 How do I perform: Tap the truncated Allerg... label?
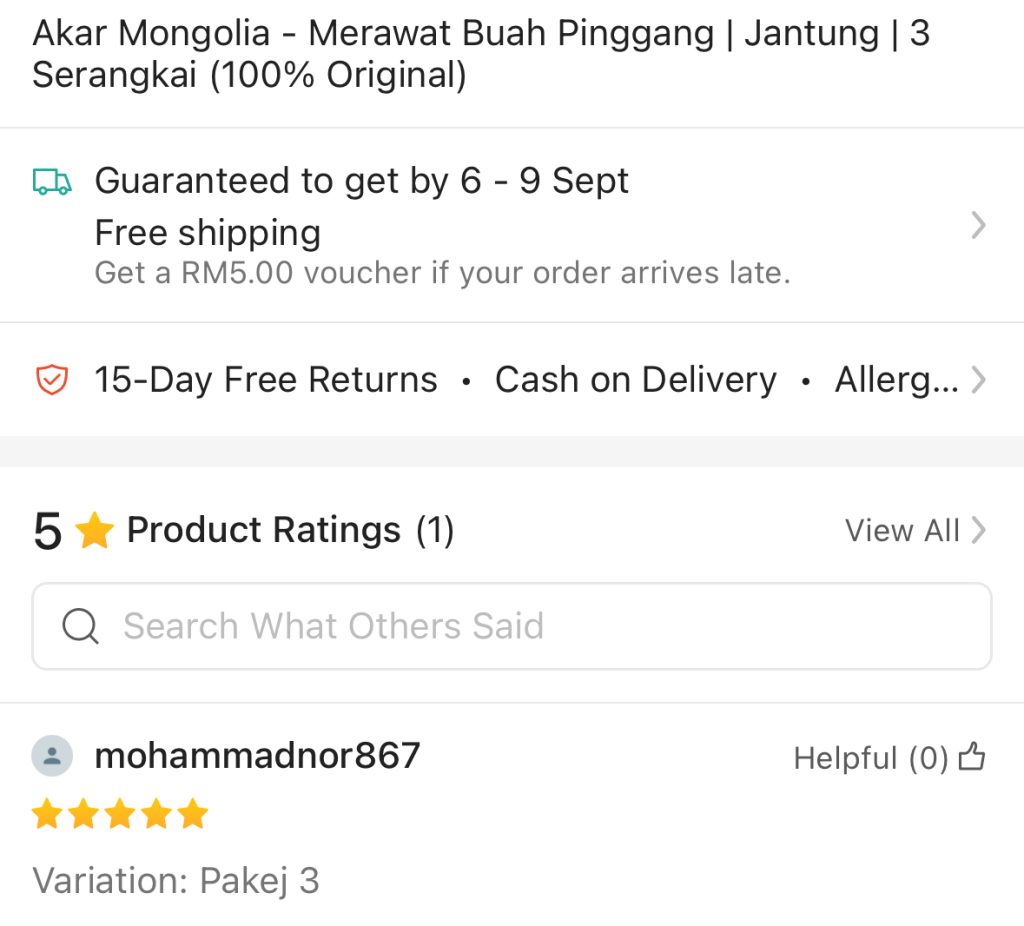point(897,380)
